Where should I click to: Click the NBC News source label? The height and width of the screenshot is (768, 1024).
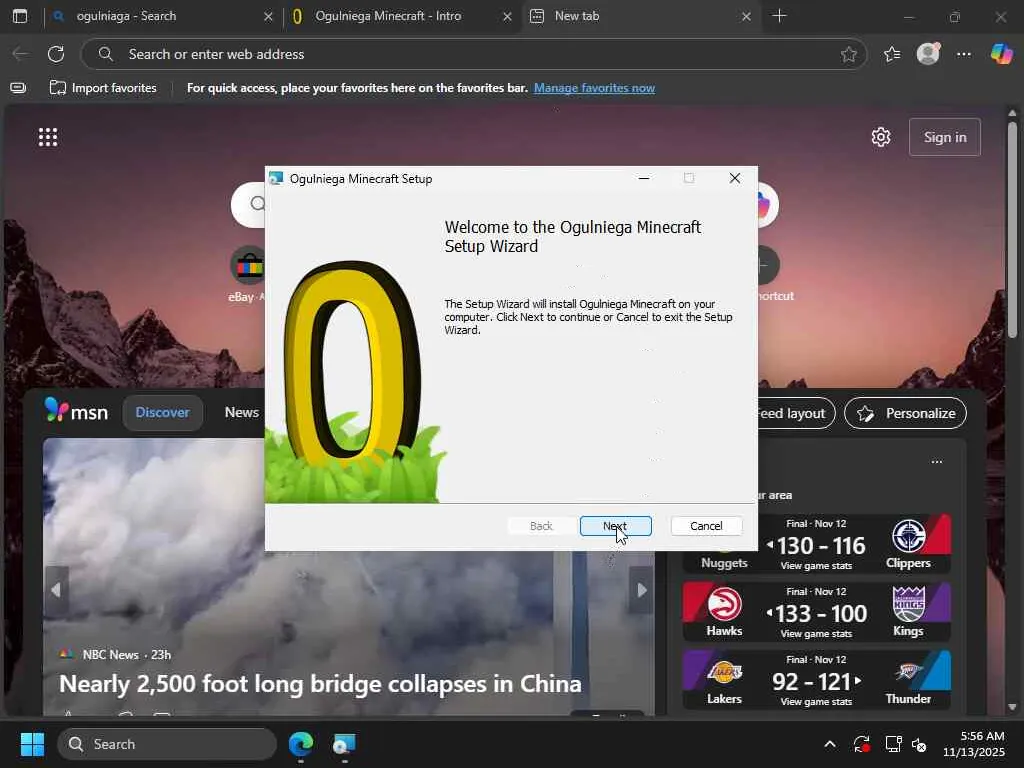110,654
